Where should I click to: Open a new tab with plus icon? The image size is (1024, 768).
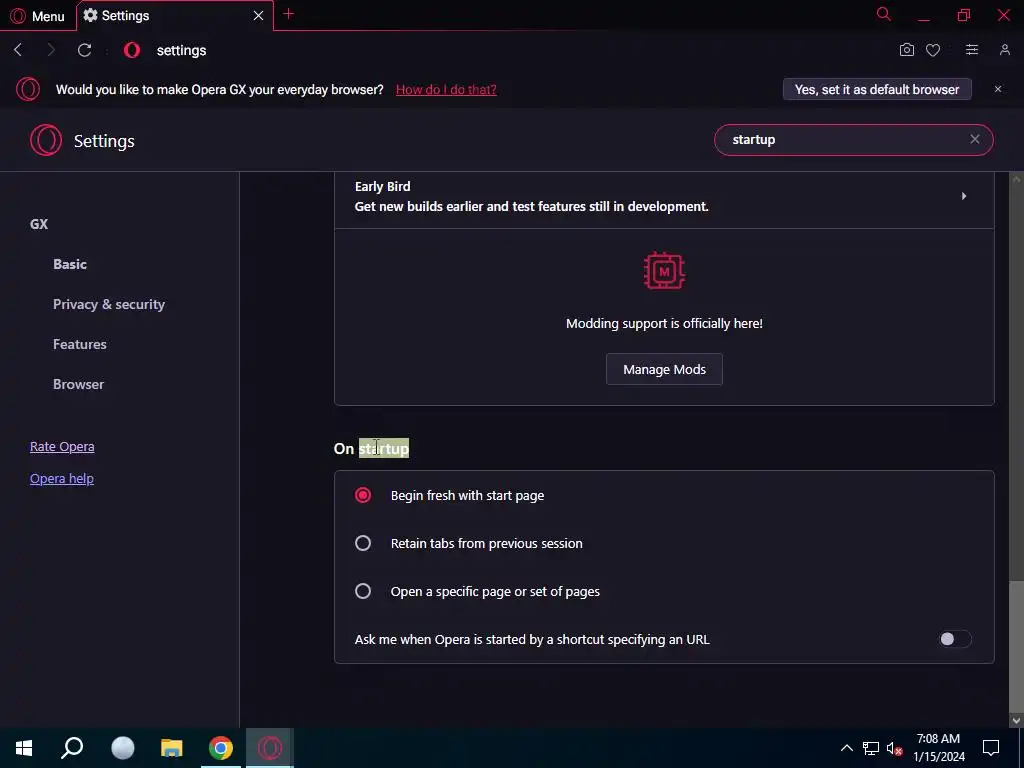pos(289,14)
